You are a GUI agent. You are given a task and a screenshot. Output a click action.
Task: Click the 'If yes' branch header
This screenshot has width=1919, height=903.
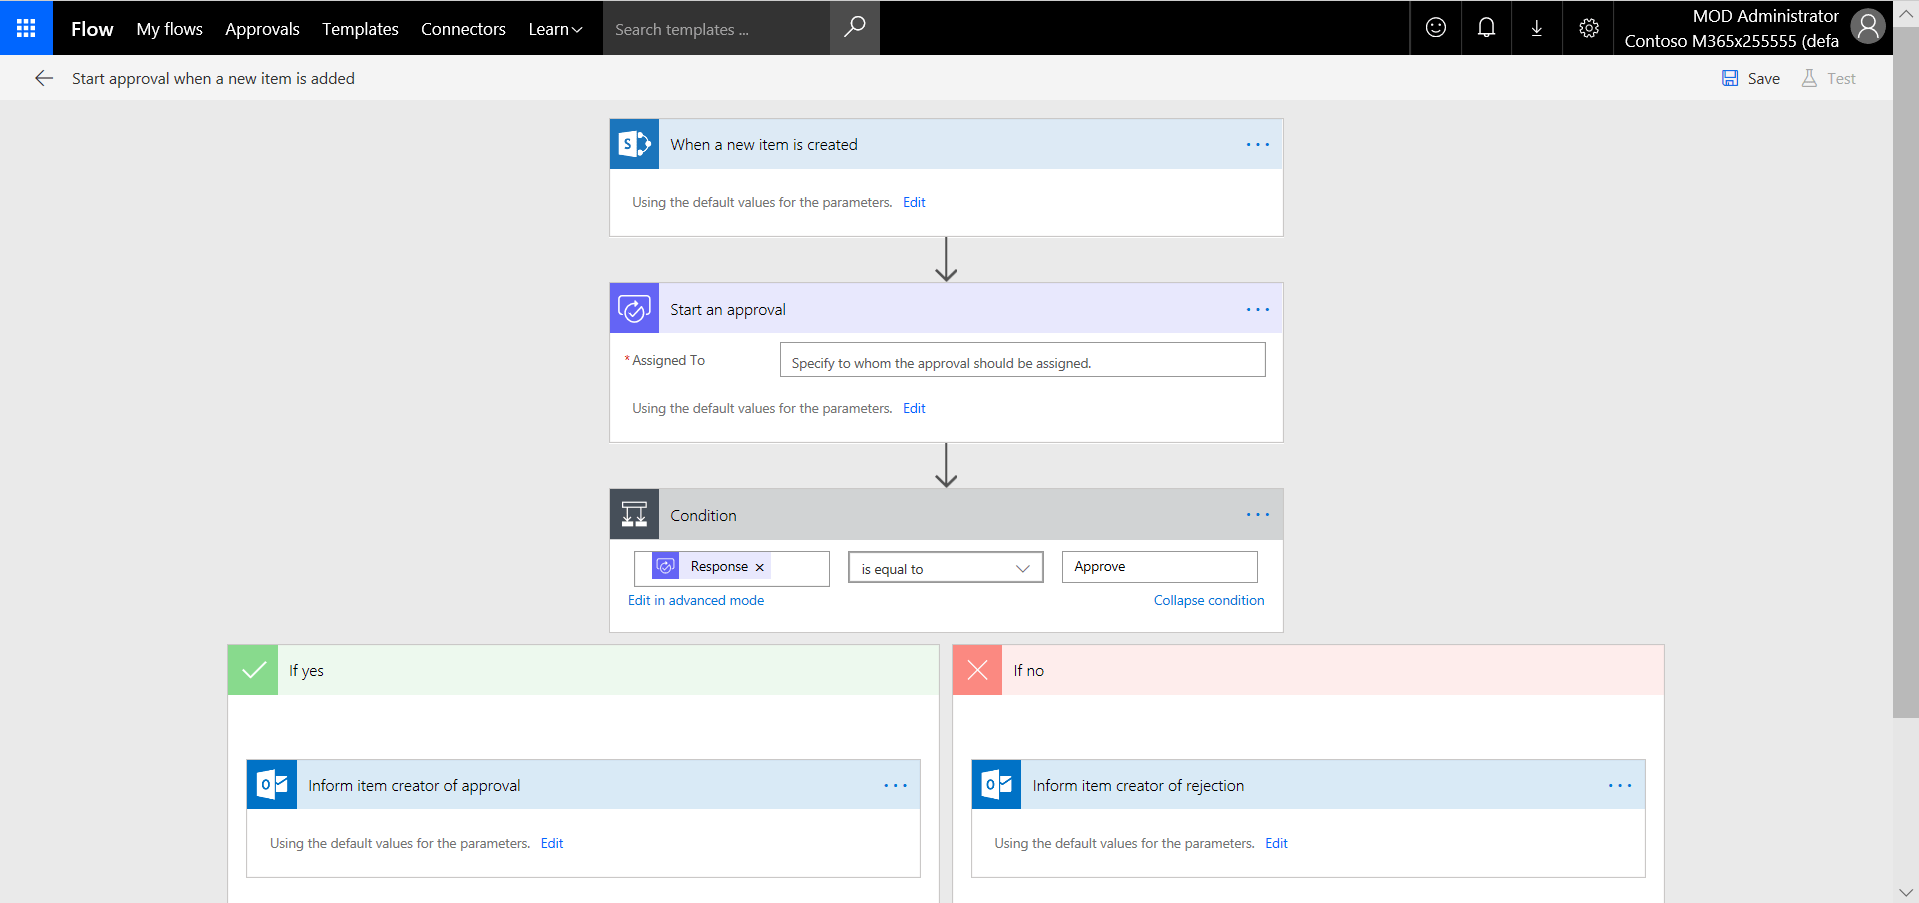click(x=583, y=670)
